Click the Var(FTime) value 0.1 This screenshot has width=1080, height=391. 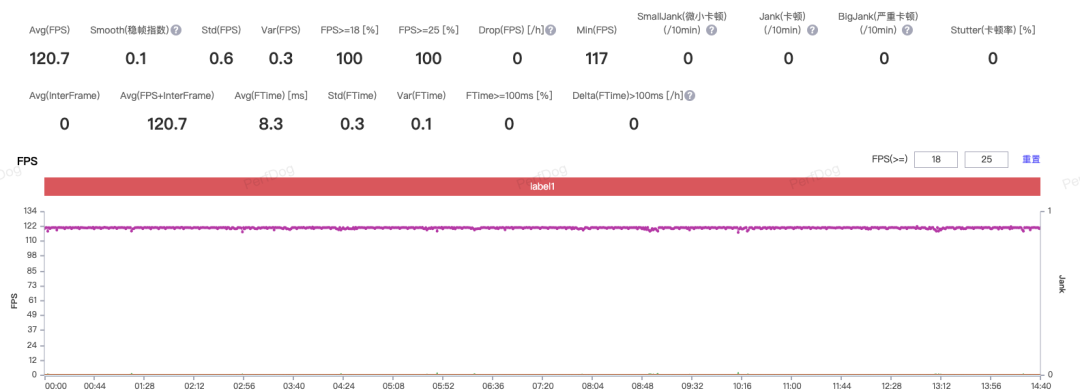(421, 124)
